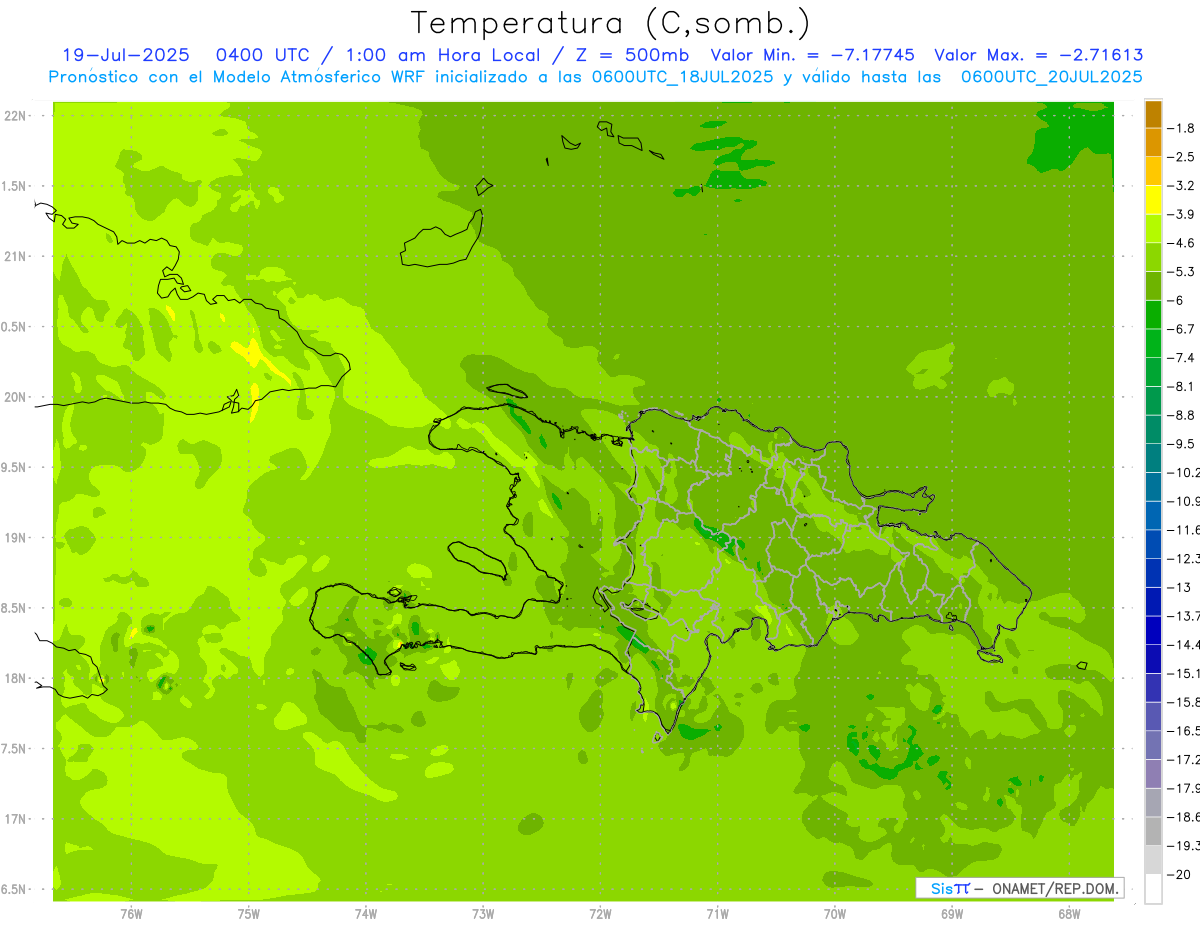1200x927 pixels.
Task: Click the '74W' longitude label
Action: tap(366, 913)
